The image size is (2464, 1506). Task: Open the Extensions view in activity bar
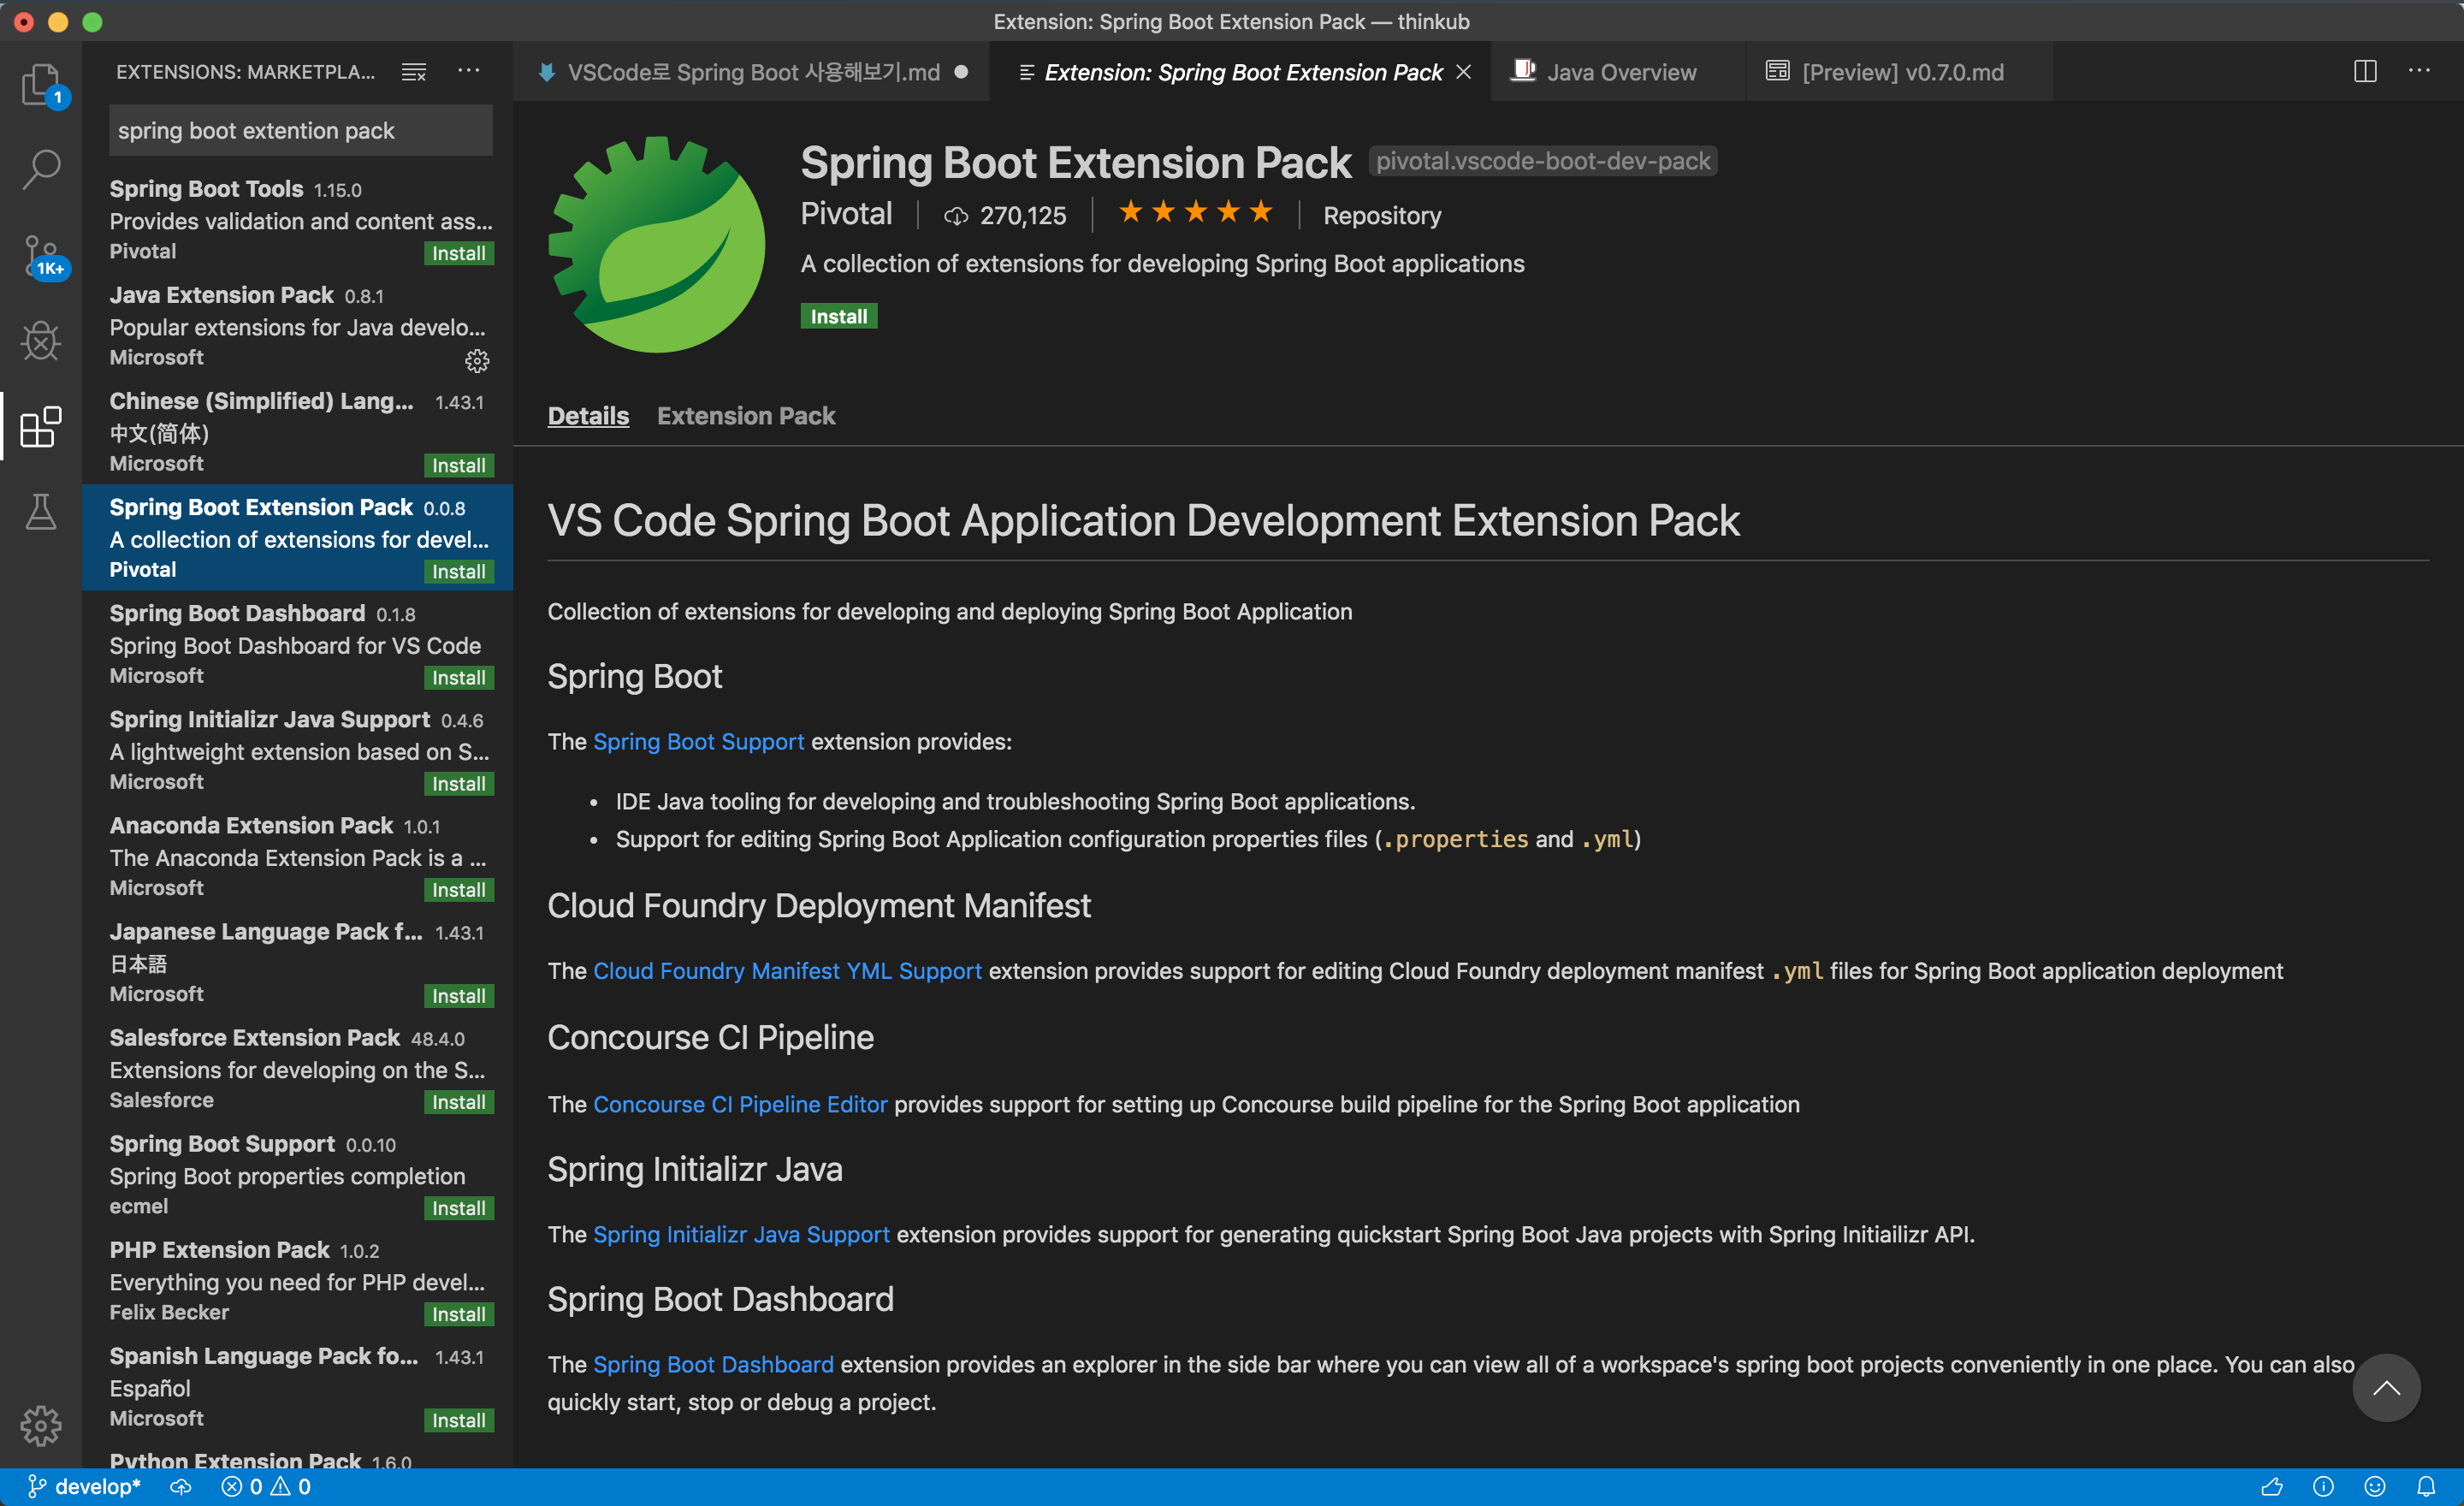click(41, 427)
